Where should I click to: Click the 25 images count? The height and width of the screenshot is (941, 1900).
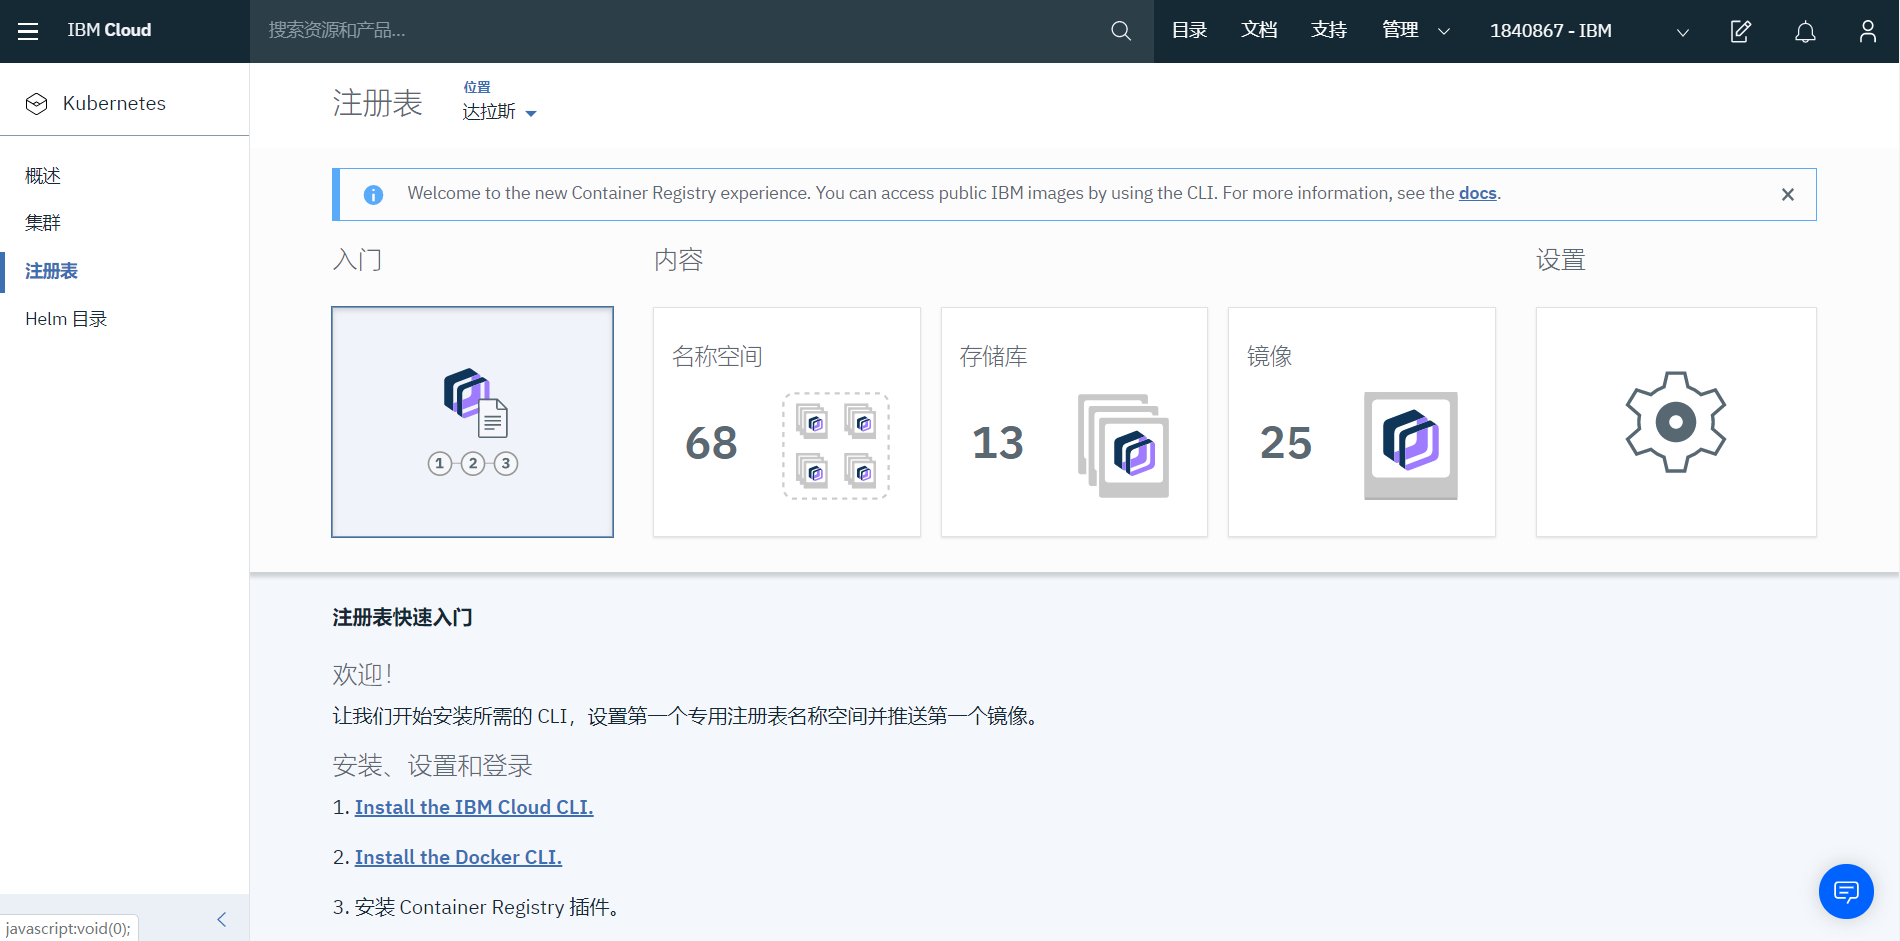(1286, 443)
